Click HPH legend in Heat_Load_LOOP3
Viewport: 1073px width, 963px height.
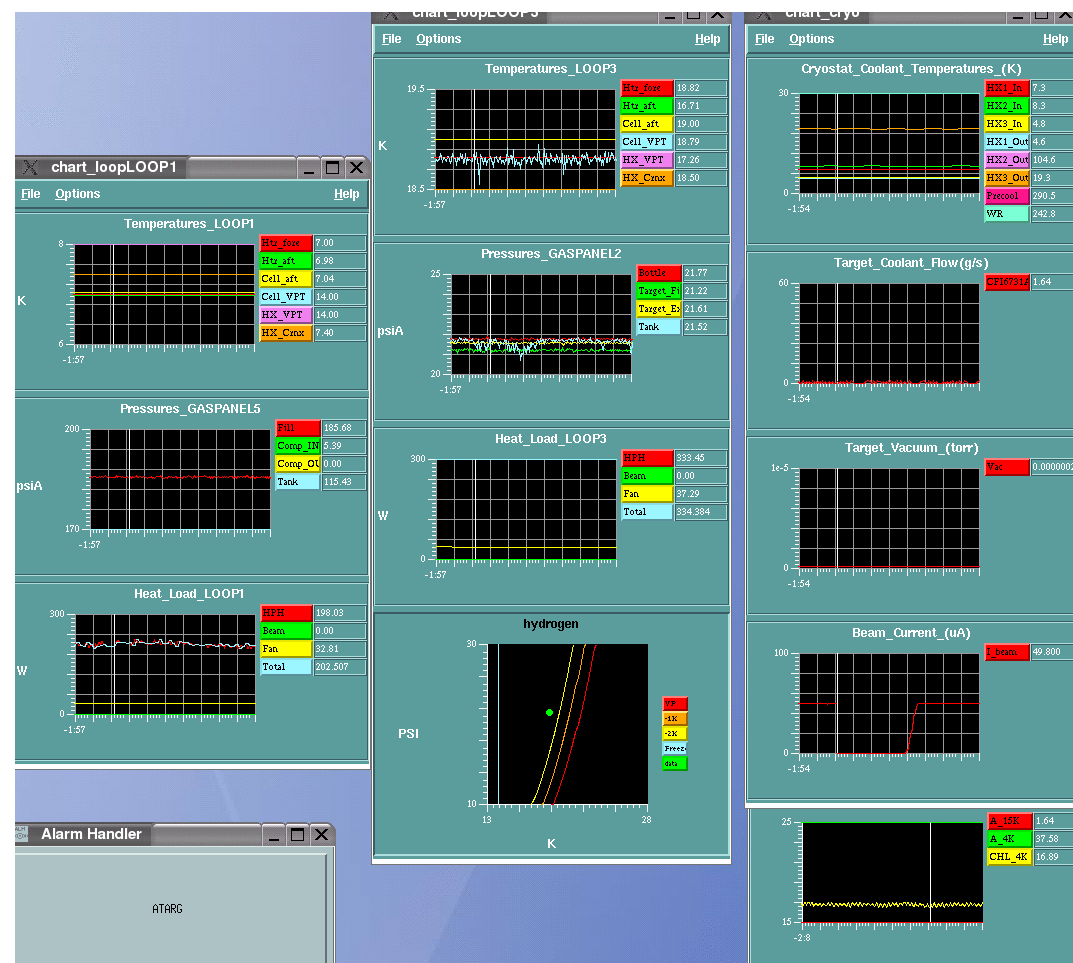(647, 458)
